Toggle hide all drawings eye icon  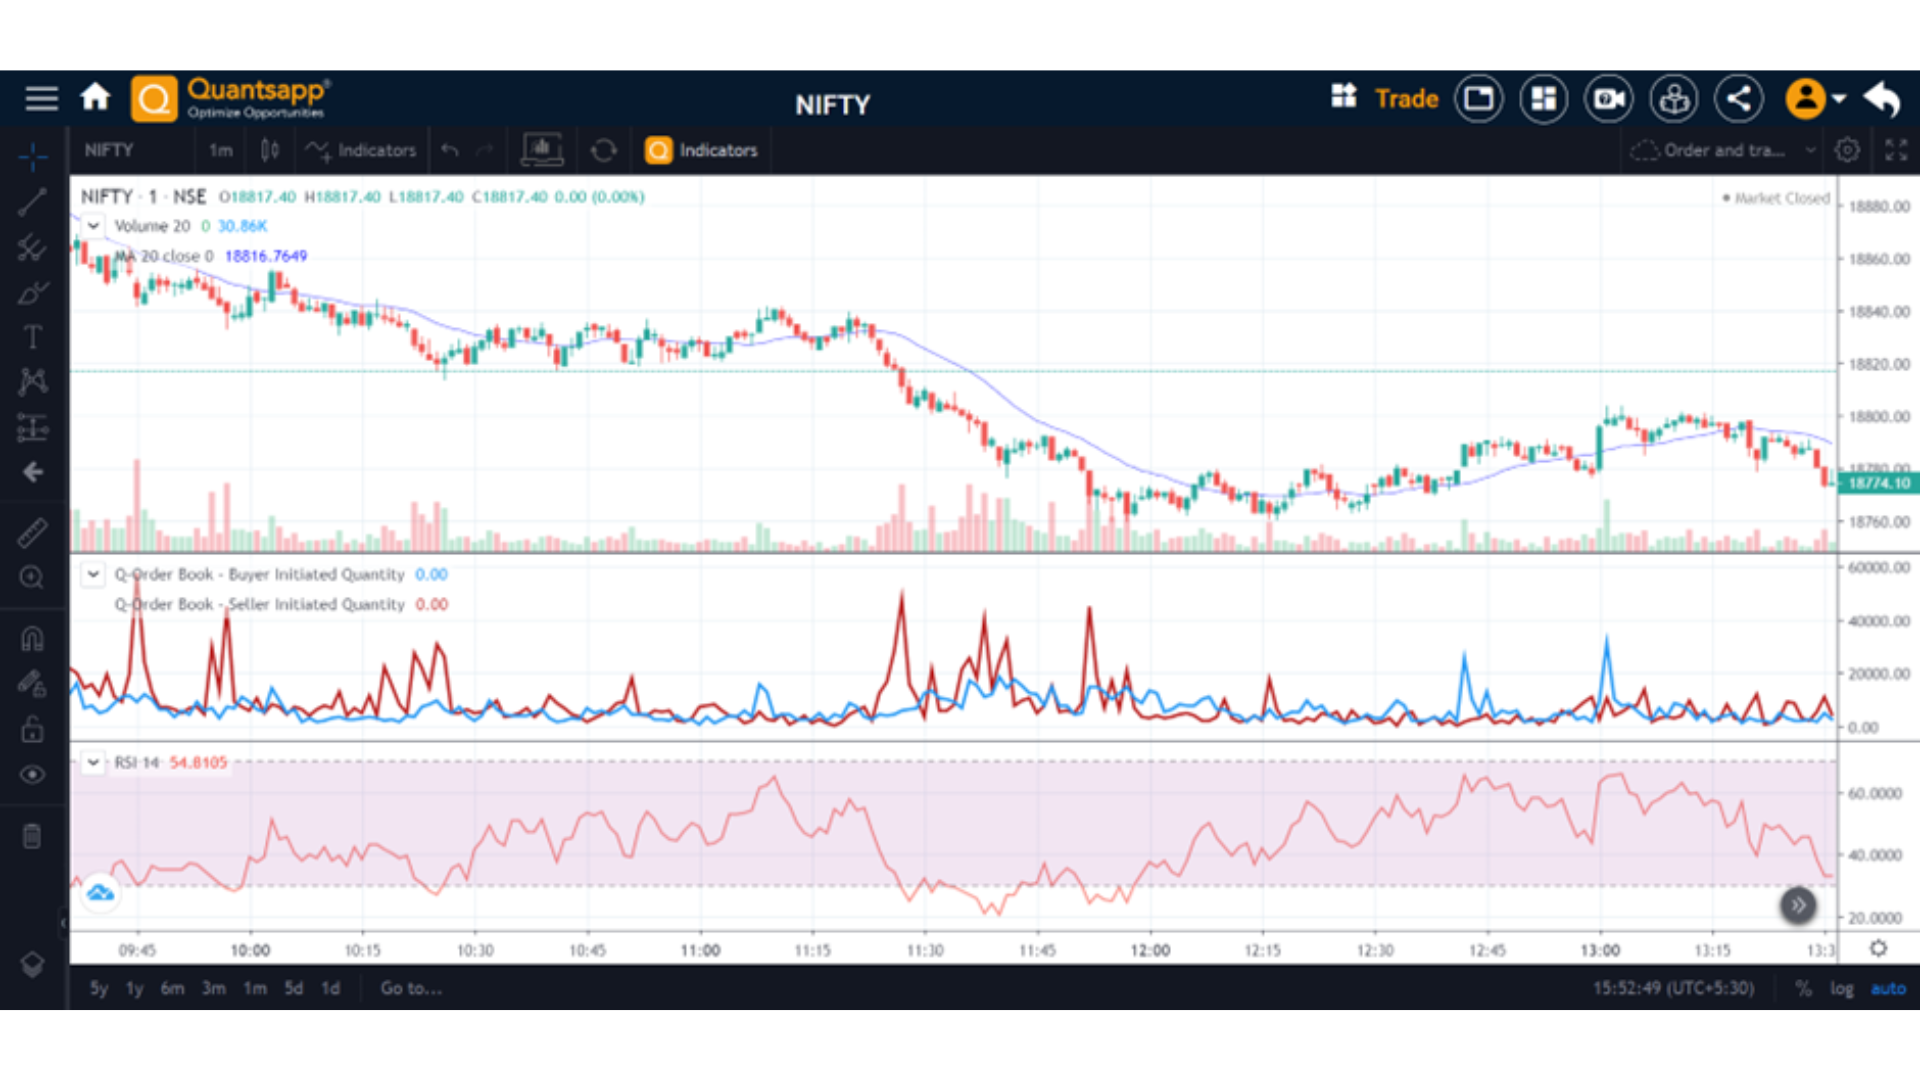32,775
